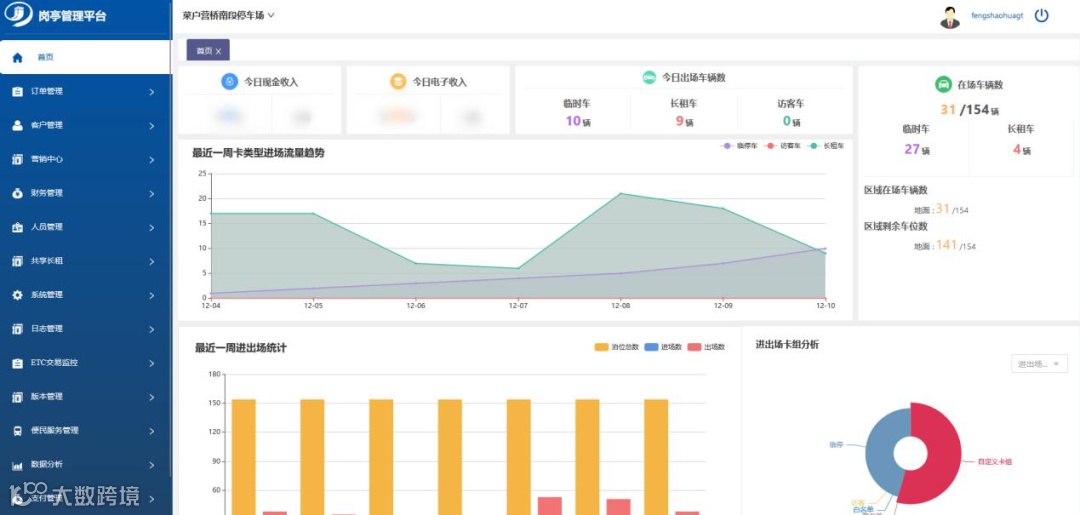Screen dimensions: 1080x515
Task: Click the green 今日出场车辆数 car icon
Action: click(x=649, y=77)
